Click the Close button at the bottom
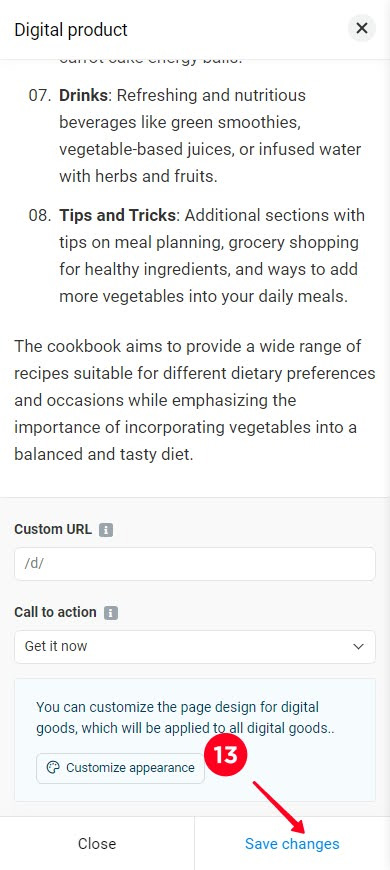 pyautogui.click(x=97, y=844)
